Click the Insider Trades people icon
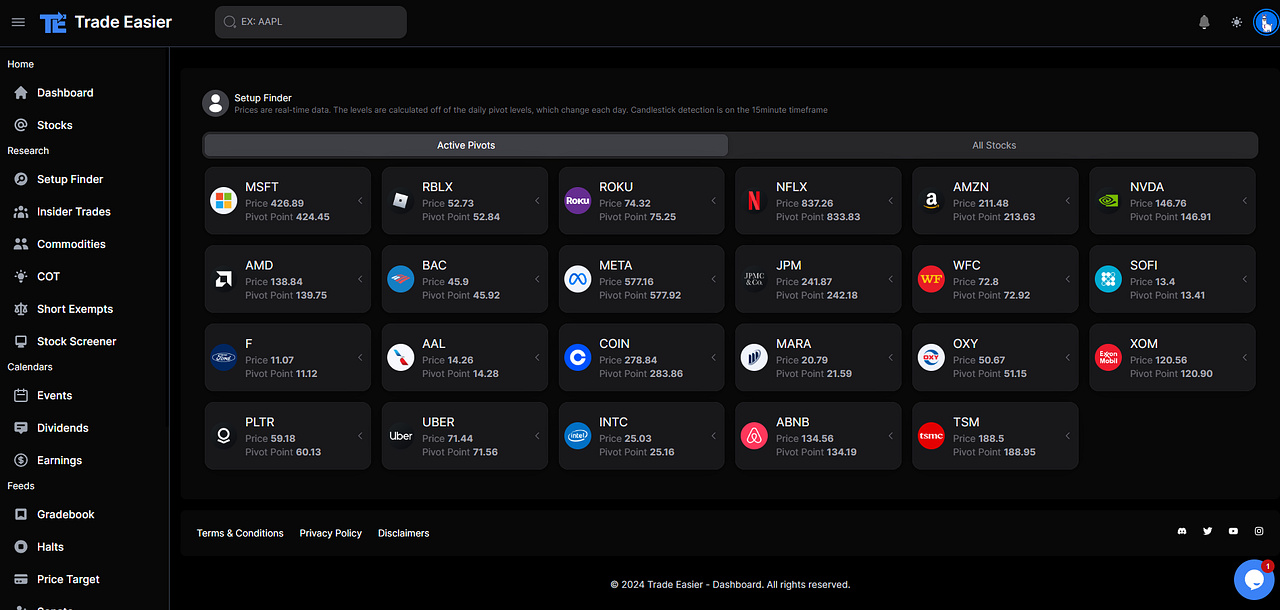 pyautogui.click(x=20, y=212)
